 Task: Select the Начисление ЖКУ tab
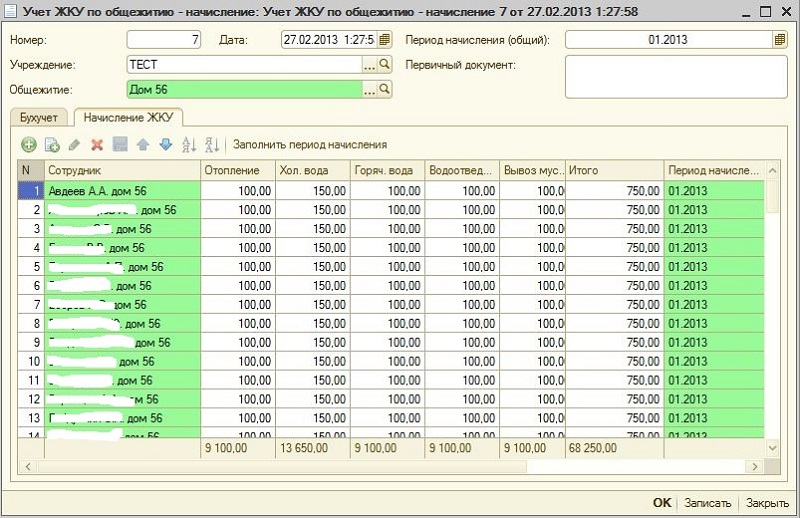pyautogui.click(x=129, y=118)
